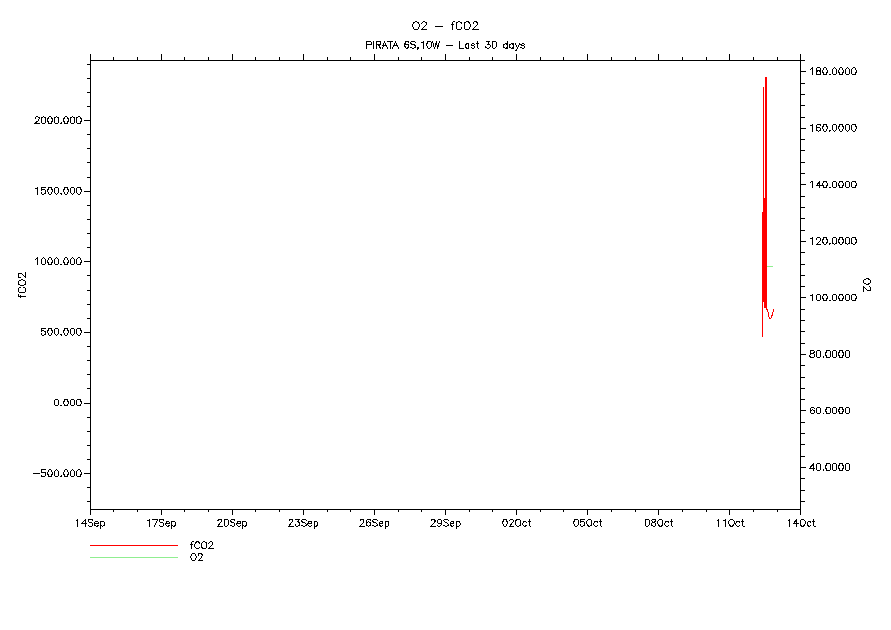891x630 pixels.
Task: Choose the 11Oct date tick label
Action: (x=729, y=523)
